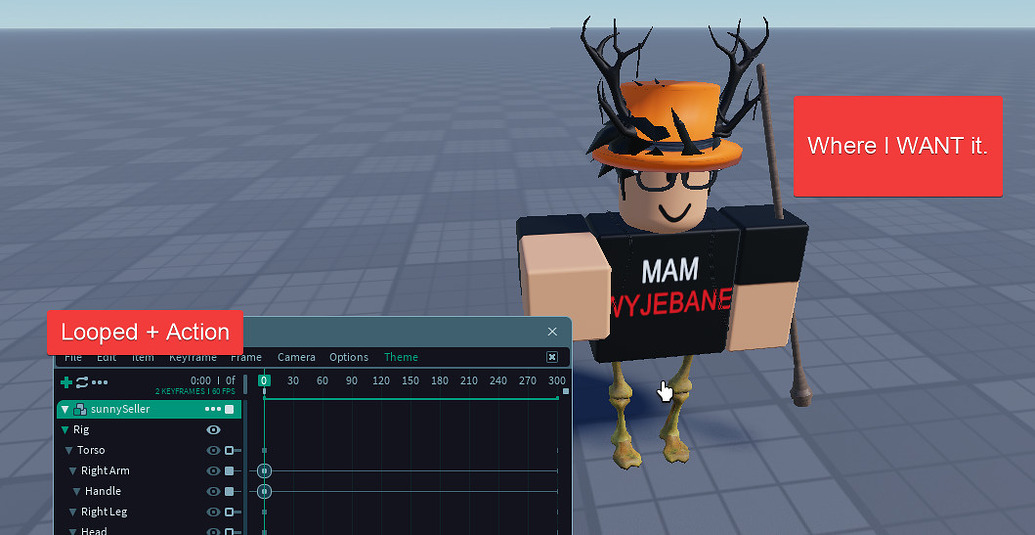This screenshot has width=1035, height=535.
Task: Toggle the Right Arm track square box
Action: pyautogui.click(x=229, y=470)
